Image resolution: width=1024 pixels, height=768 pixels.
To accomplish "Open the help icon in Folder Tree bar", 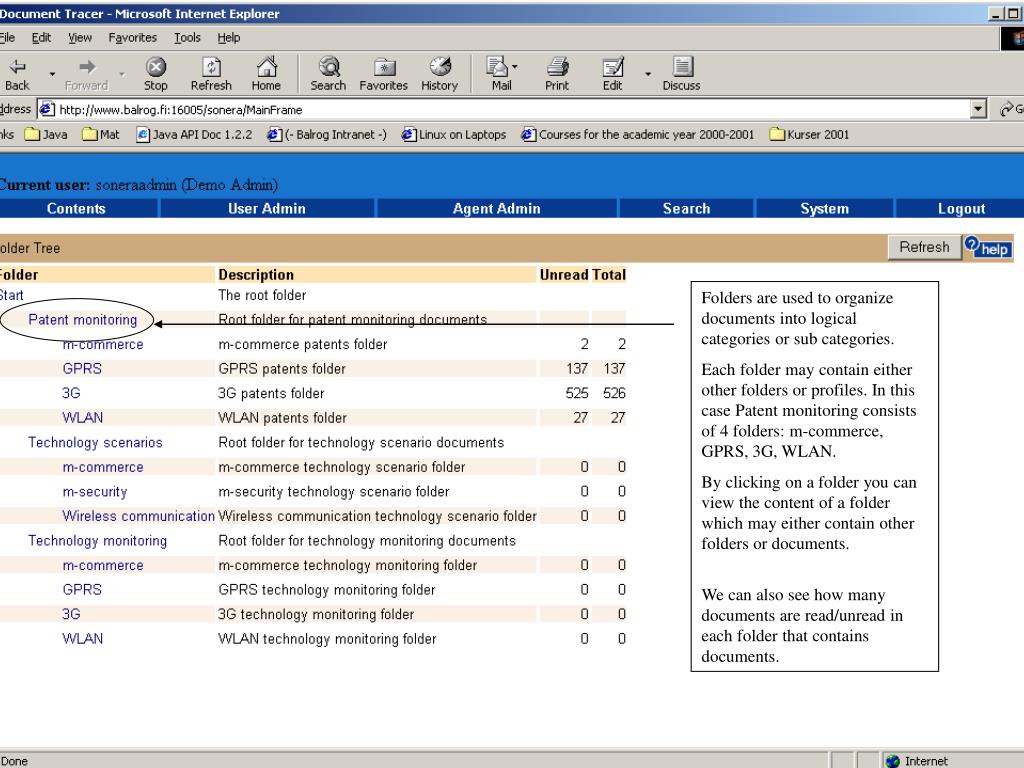I will [988, 248].
